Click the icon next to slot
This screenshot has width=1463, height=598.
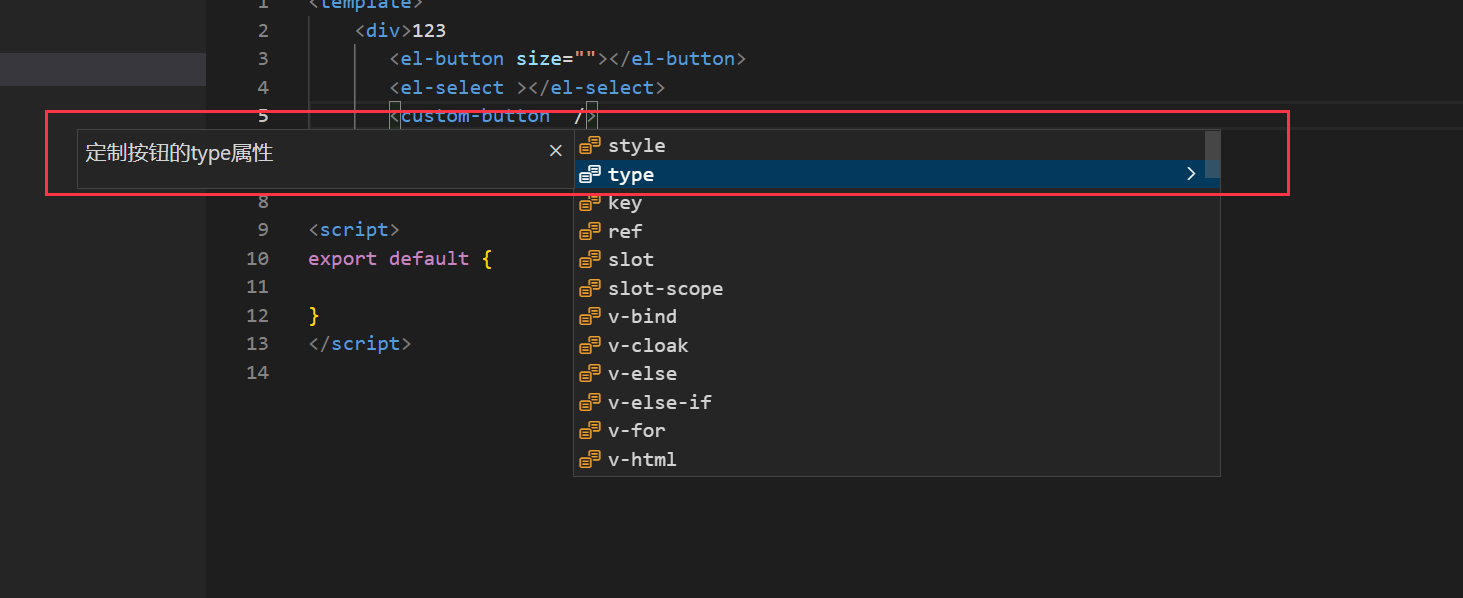(x=590, y=259)
